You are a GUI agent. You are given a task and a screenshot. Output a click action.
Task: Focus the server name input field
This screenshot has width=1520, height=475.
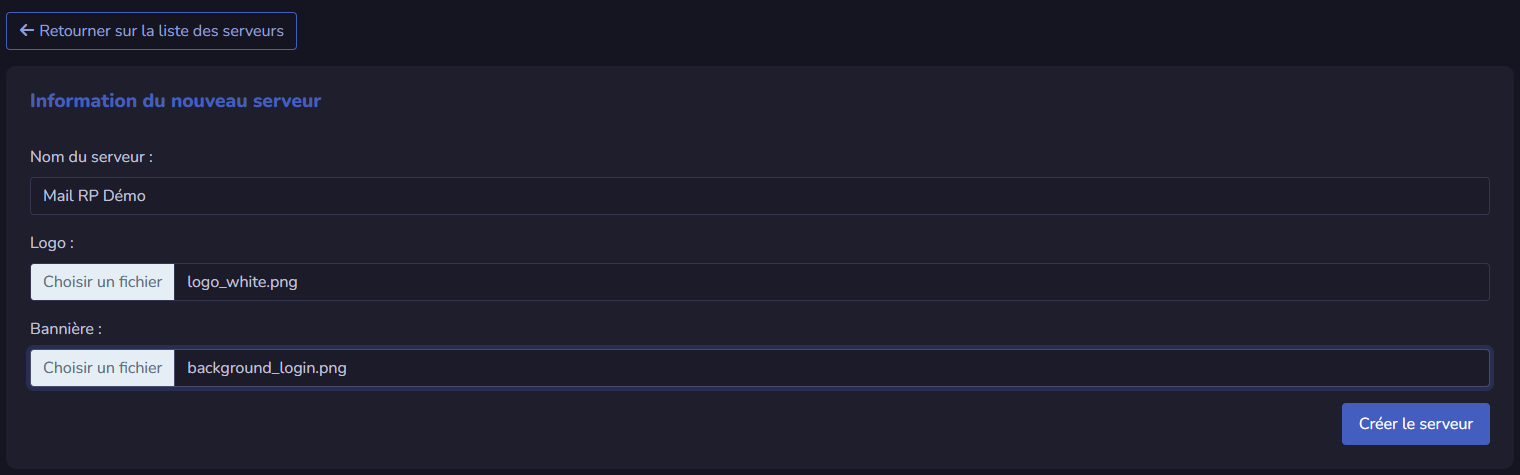tap(760, 196)
